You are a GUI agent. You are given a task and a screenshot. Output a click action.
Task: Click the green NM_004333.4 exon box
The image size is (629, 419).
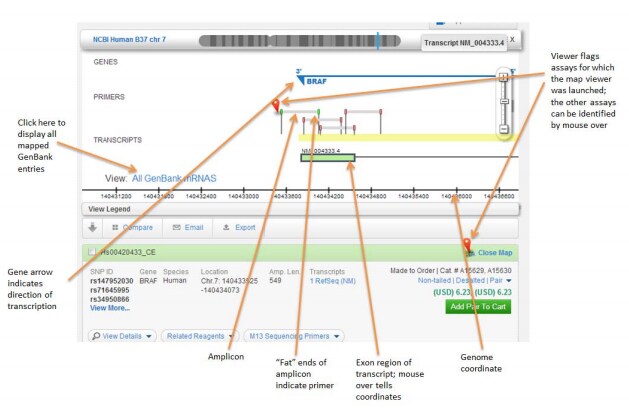click(x=328, y=158)
